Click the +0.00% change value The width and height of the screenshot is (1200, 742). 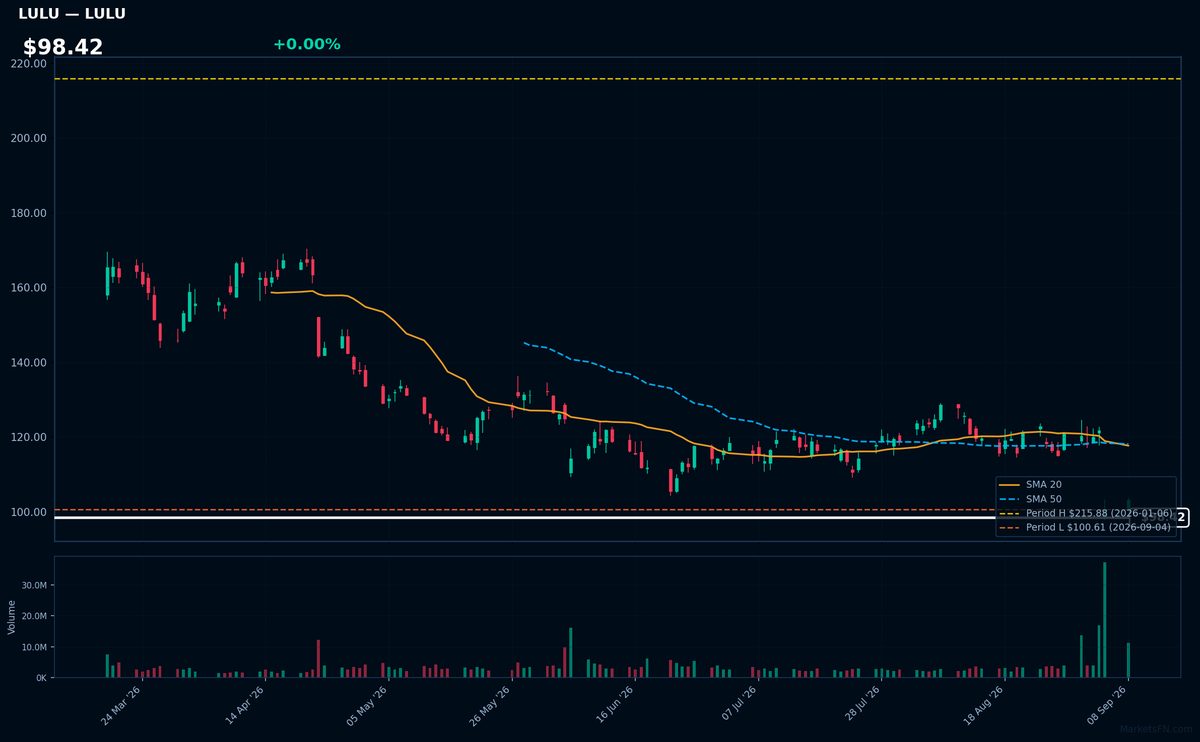(x=307, y=44)
